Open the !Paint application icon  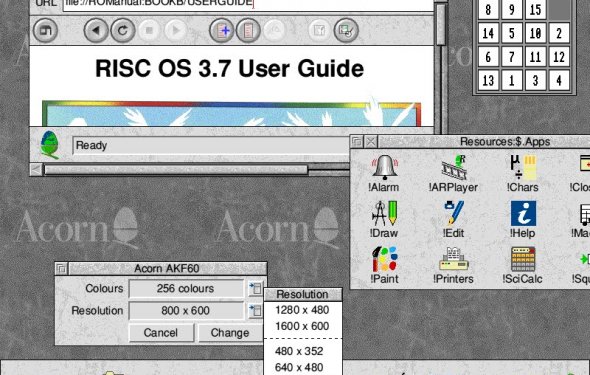pyautogui.click(x=384, y=265)
